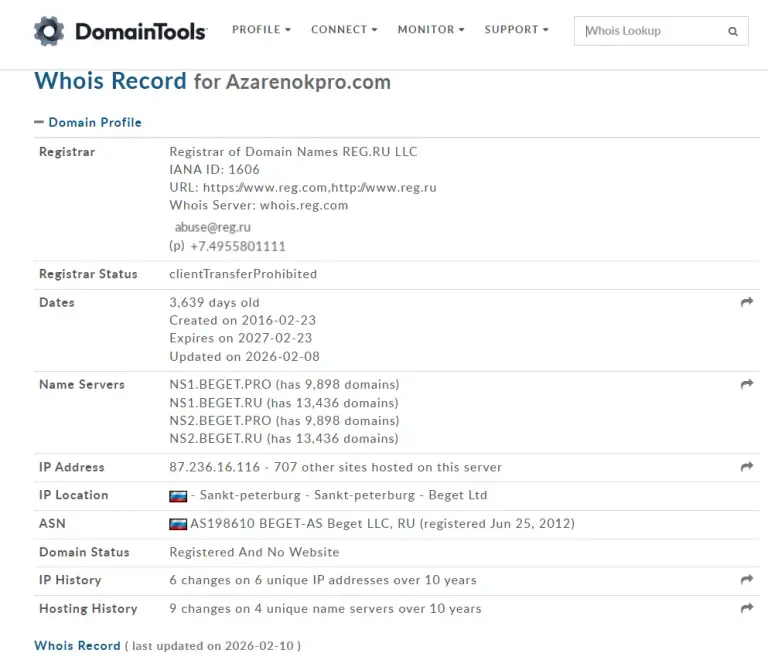Click the Registered And No Website status
768x660 pixels.
click(x=254, y=552)
